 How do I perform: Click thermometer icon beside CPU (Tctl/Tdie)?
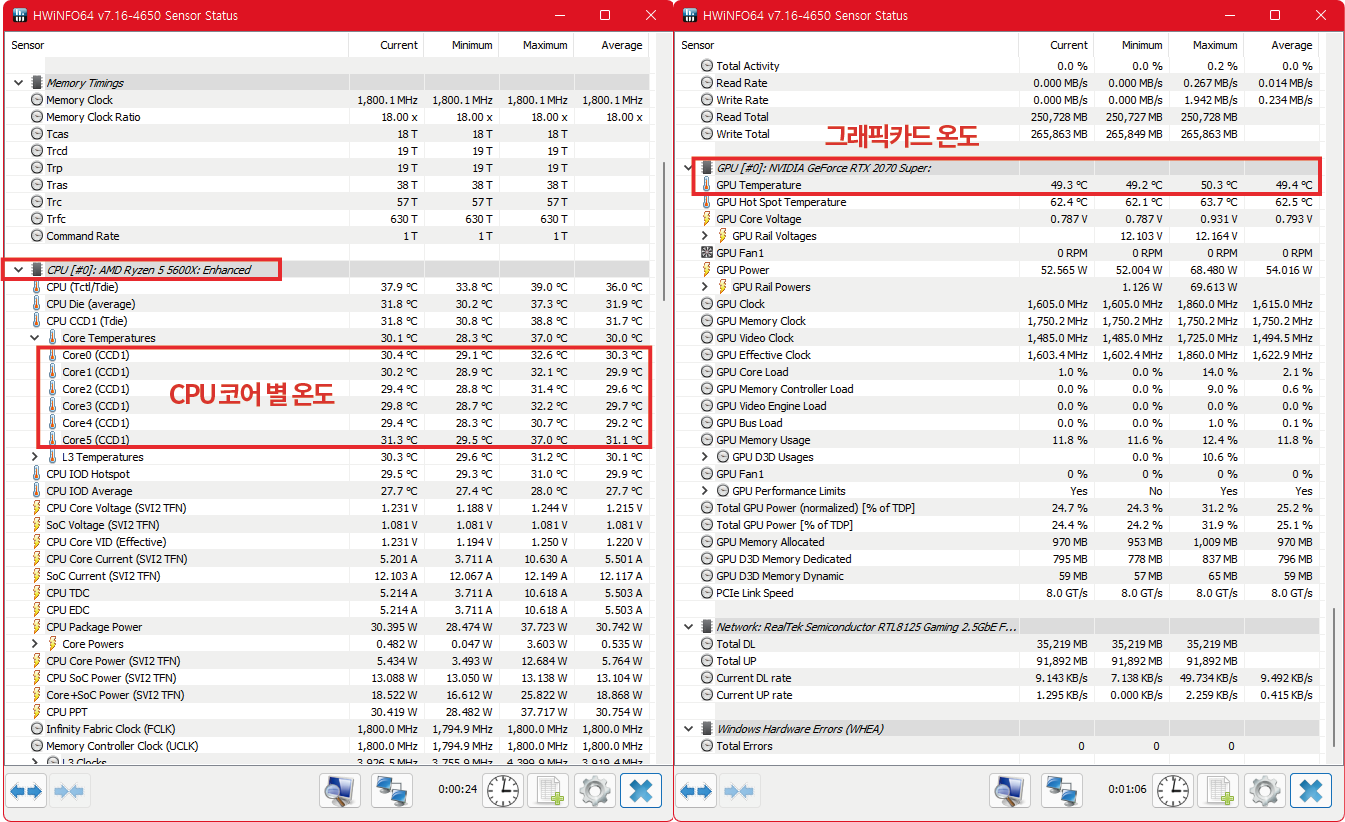tap(37, 287)
